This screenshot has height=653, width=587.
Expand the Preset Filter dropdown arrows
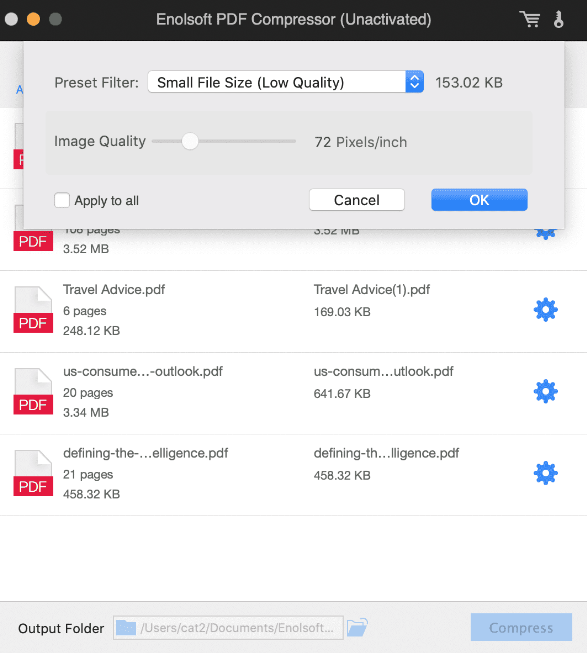[x=414, y=82]
